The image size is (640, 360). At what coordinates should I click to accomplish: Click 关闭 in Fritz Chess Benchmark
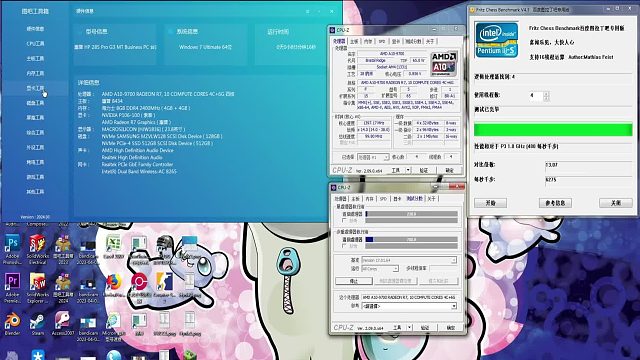[x=616, y=203]
